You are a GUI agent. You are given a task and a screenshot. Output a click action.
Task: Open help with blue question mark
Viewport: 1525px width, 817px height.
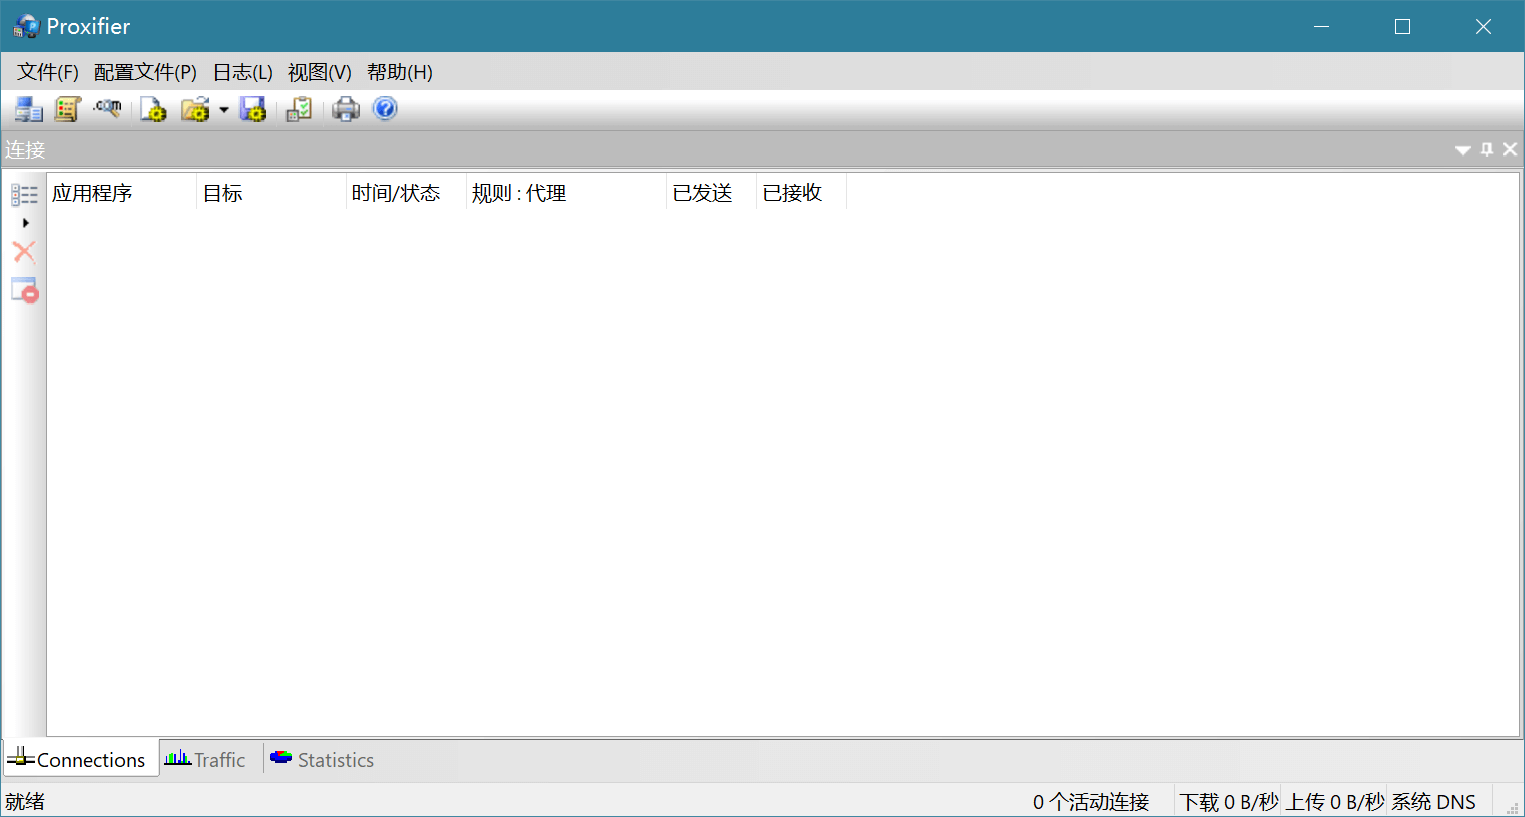[x=385, y=108]
